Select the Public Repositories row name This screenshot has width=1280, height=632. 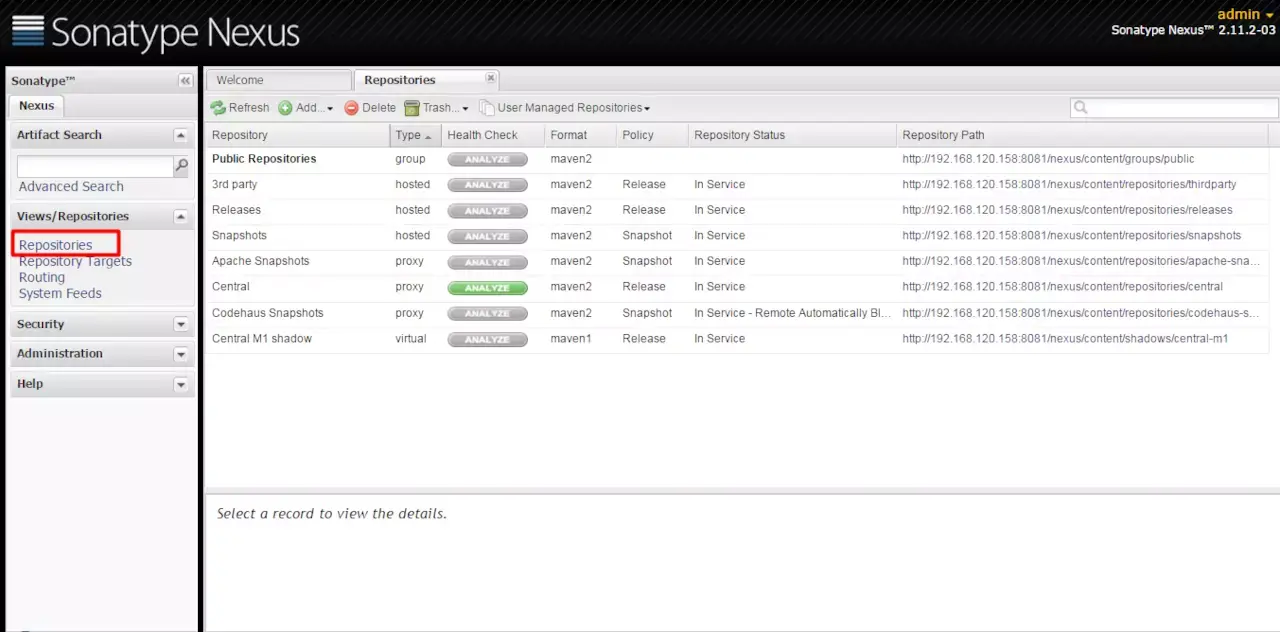(264, 159)
